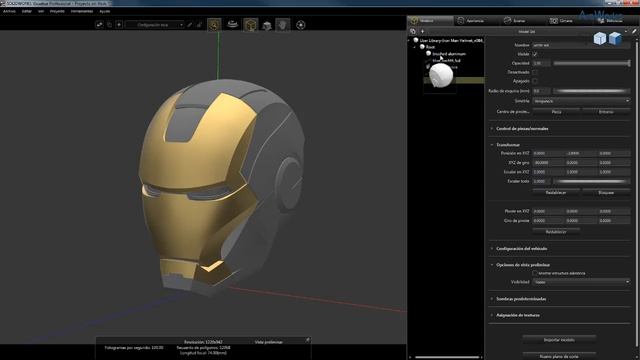Collapse the Root tree node arrow
640x360 pixels.
pos(415,47)
